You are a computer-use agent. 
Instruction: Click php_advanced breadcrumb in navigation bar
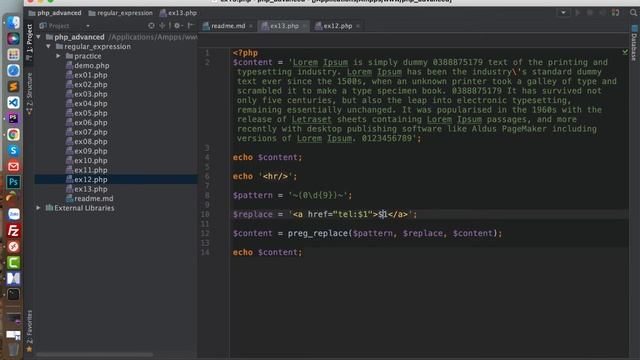(x=55, y=13)
